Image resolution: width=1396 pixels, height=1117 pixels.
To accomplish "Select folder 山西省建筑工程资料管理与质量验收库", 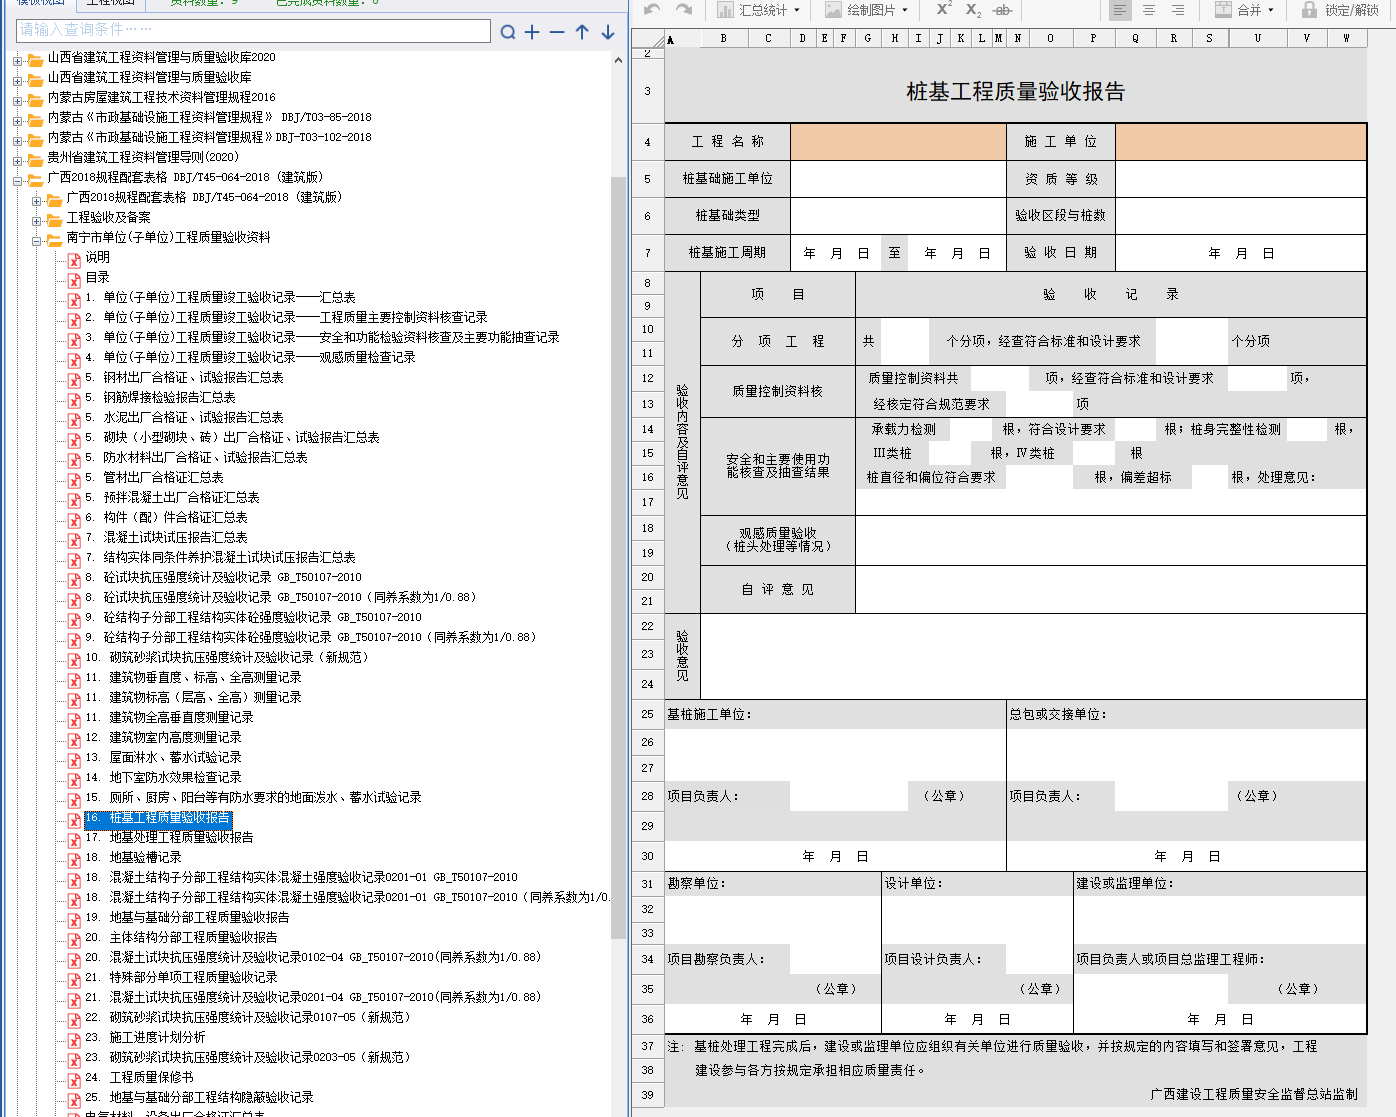I will click(x=149, y=77).
